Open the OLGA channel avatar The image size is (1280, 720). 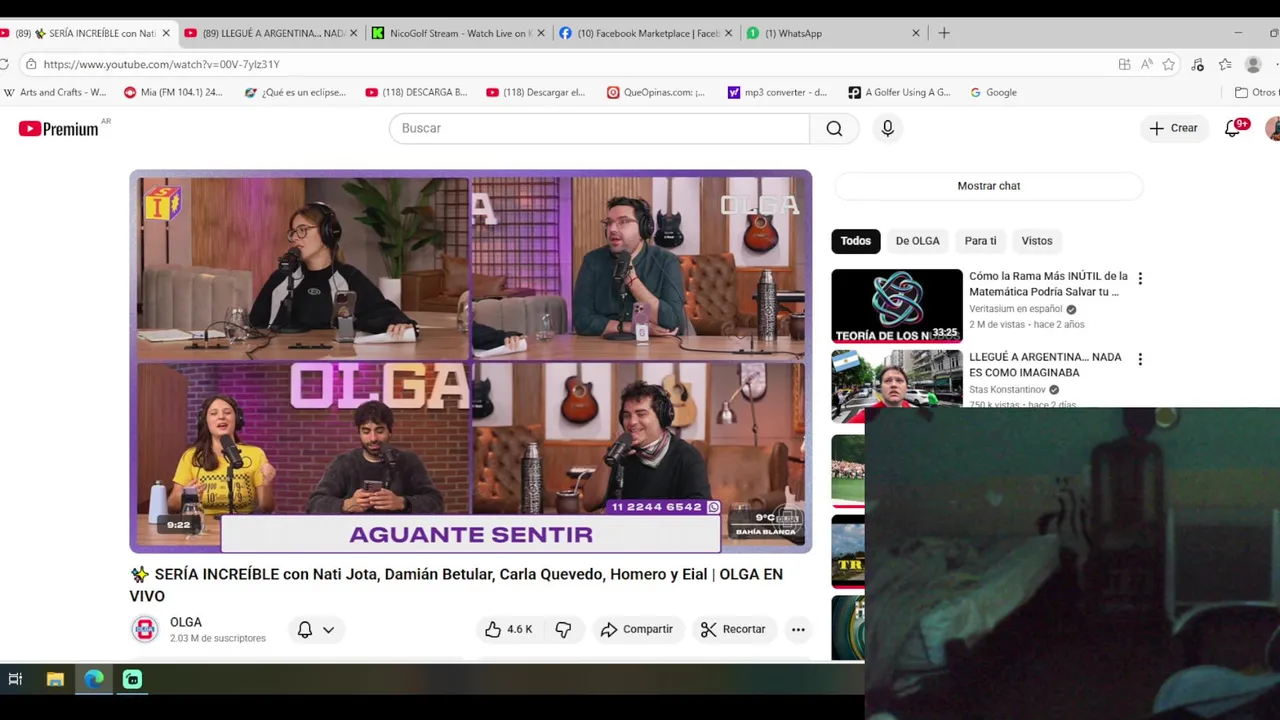pyautogui.click(x=145, y=629)
